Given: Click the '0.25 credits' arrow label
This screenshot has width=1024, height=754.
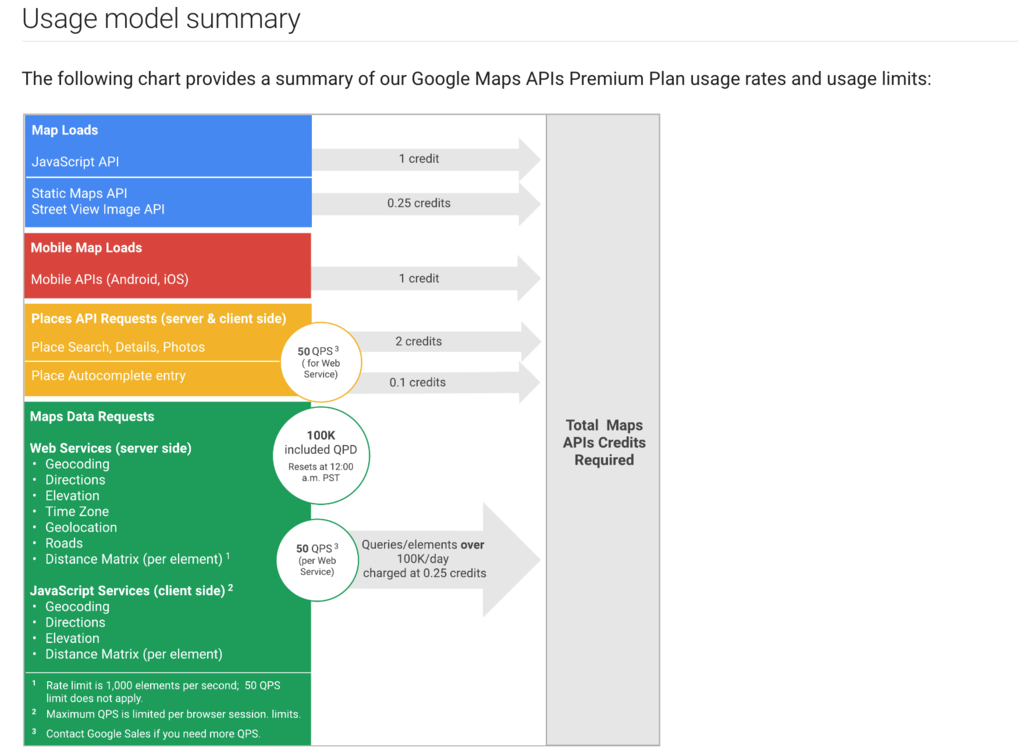Looking at the screenshot, I should click(x=419, y=203).
